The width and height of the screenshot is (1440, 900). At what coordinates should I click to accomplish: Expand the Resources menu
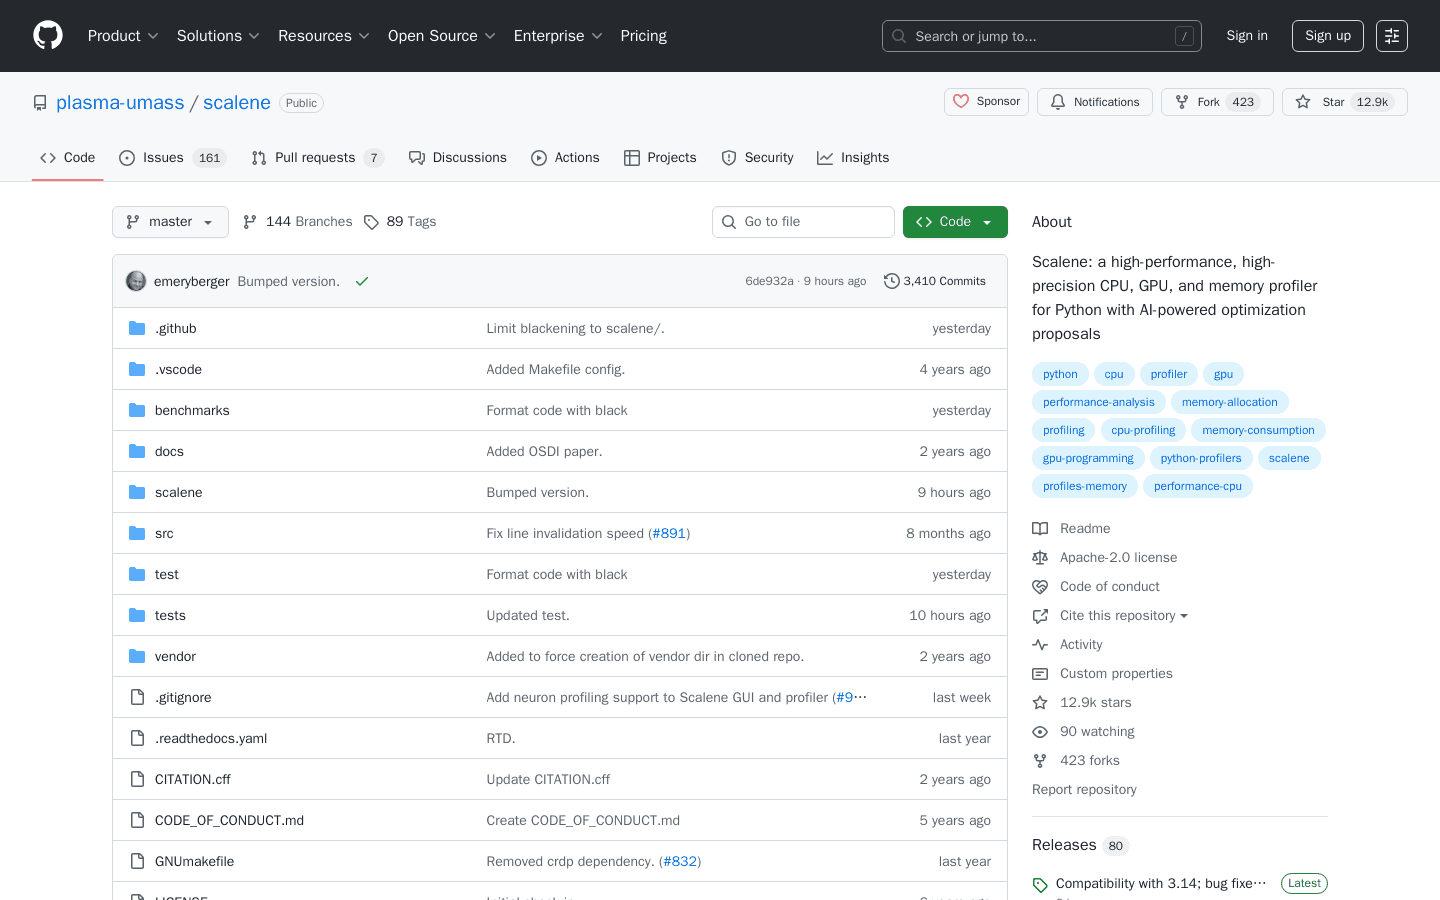click(x=324, y=36)
